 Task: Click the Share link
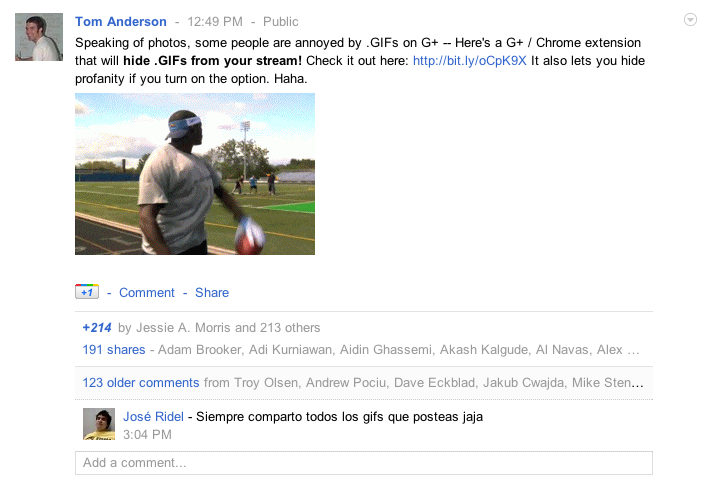pos(212,292)
